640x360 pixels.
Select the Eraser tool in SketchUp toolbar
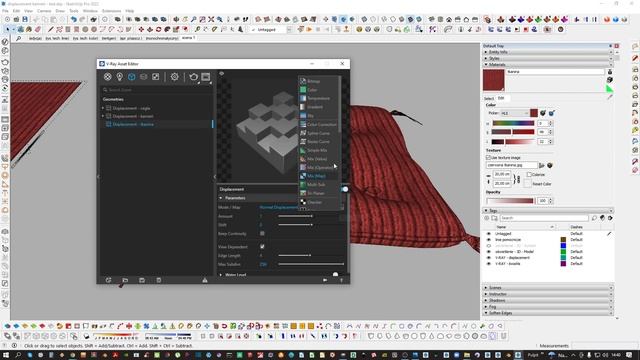(38, 29)
